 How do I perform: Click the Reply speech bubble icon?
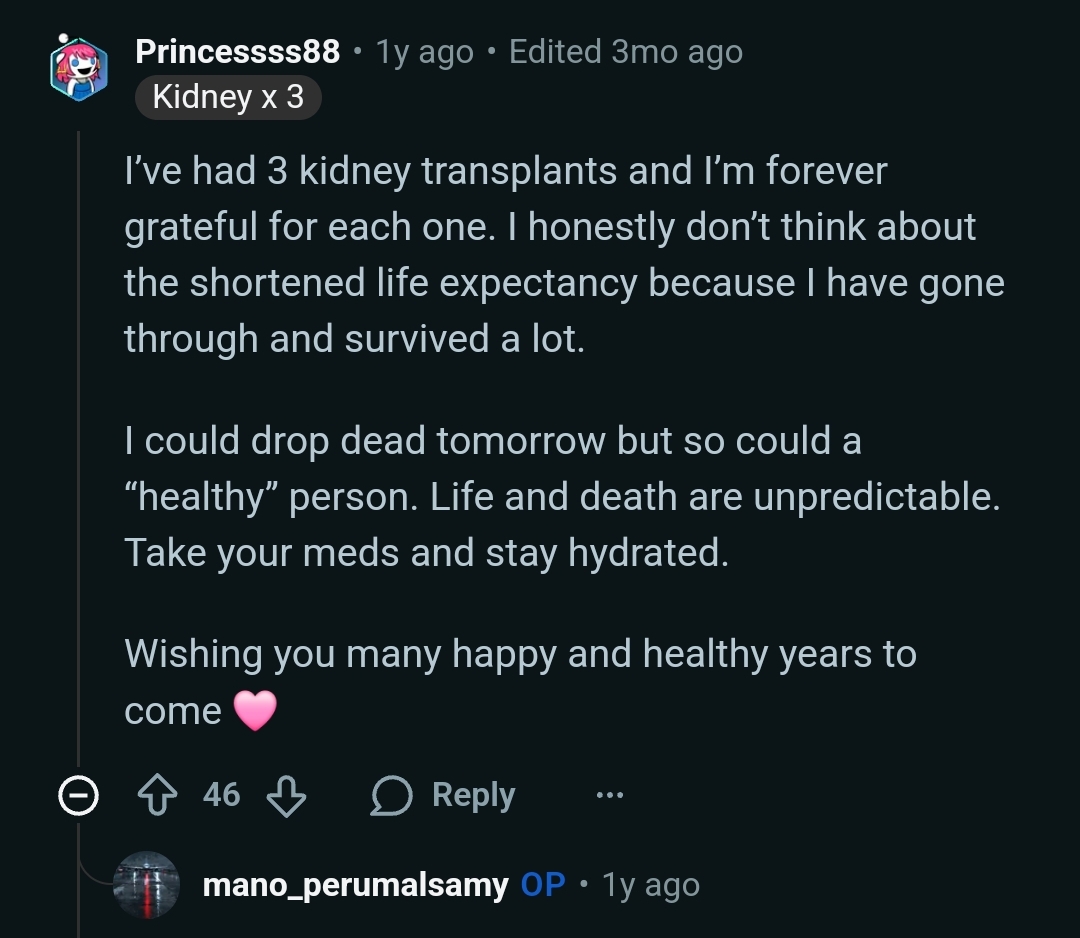coord(391,796)
